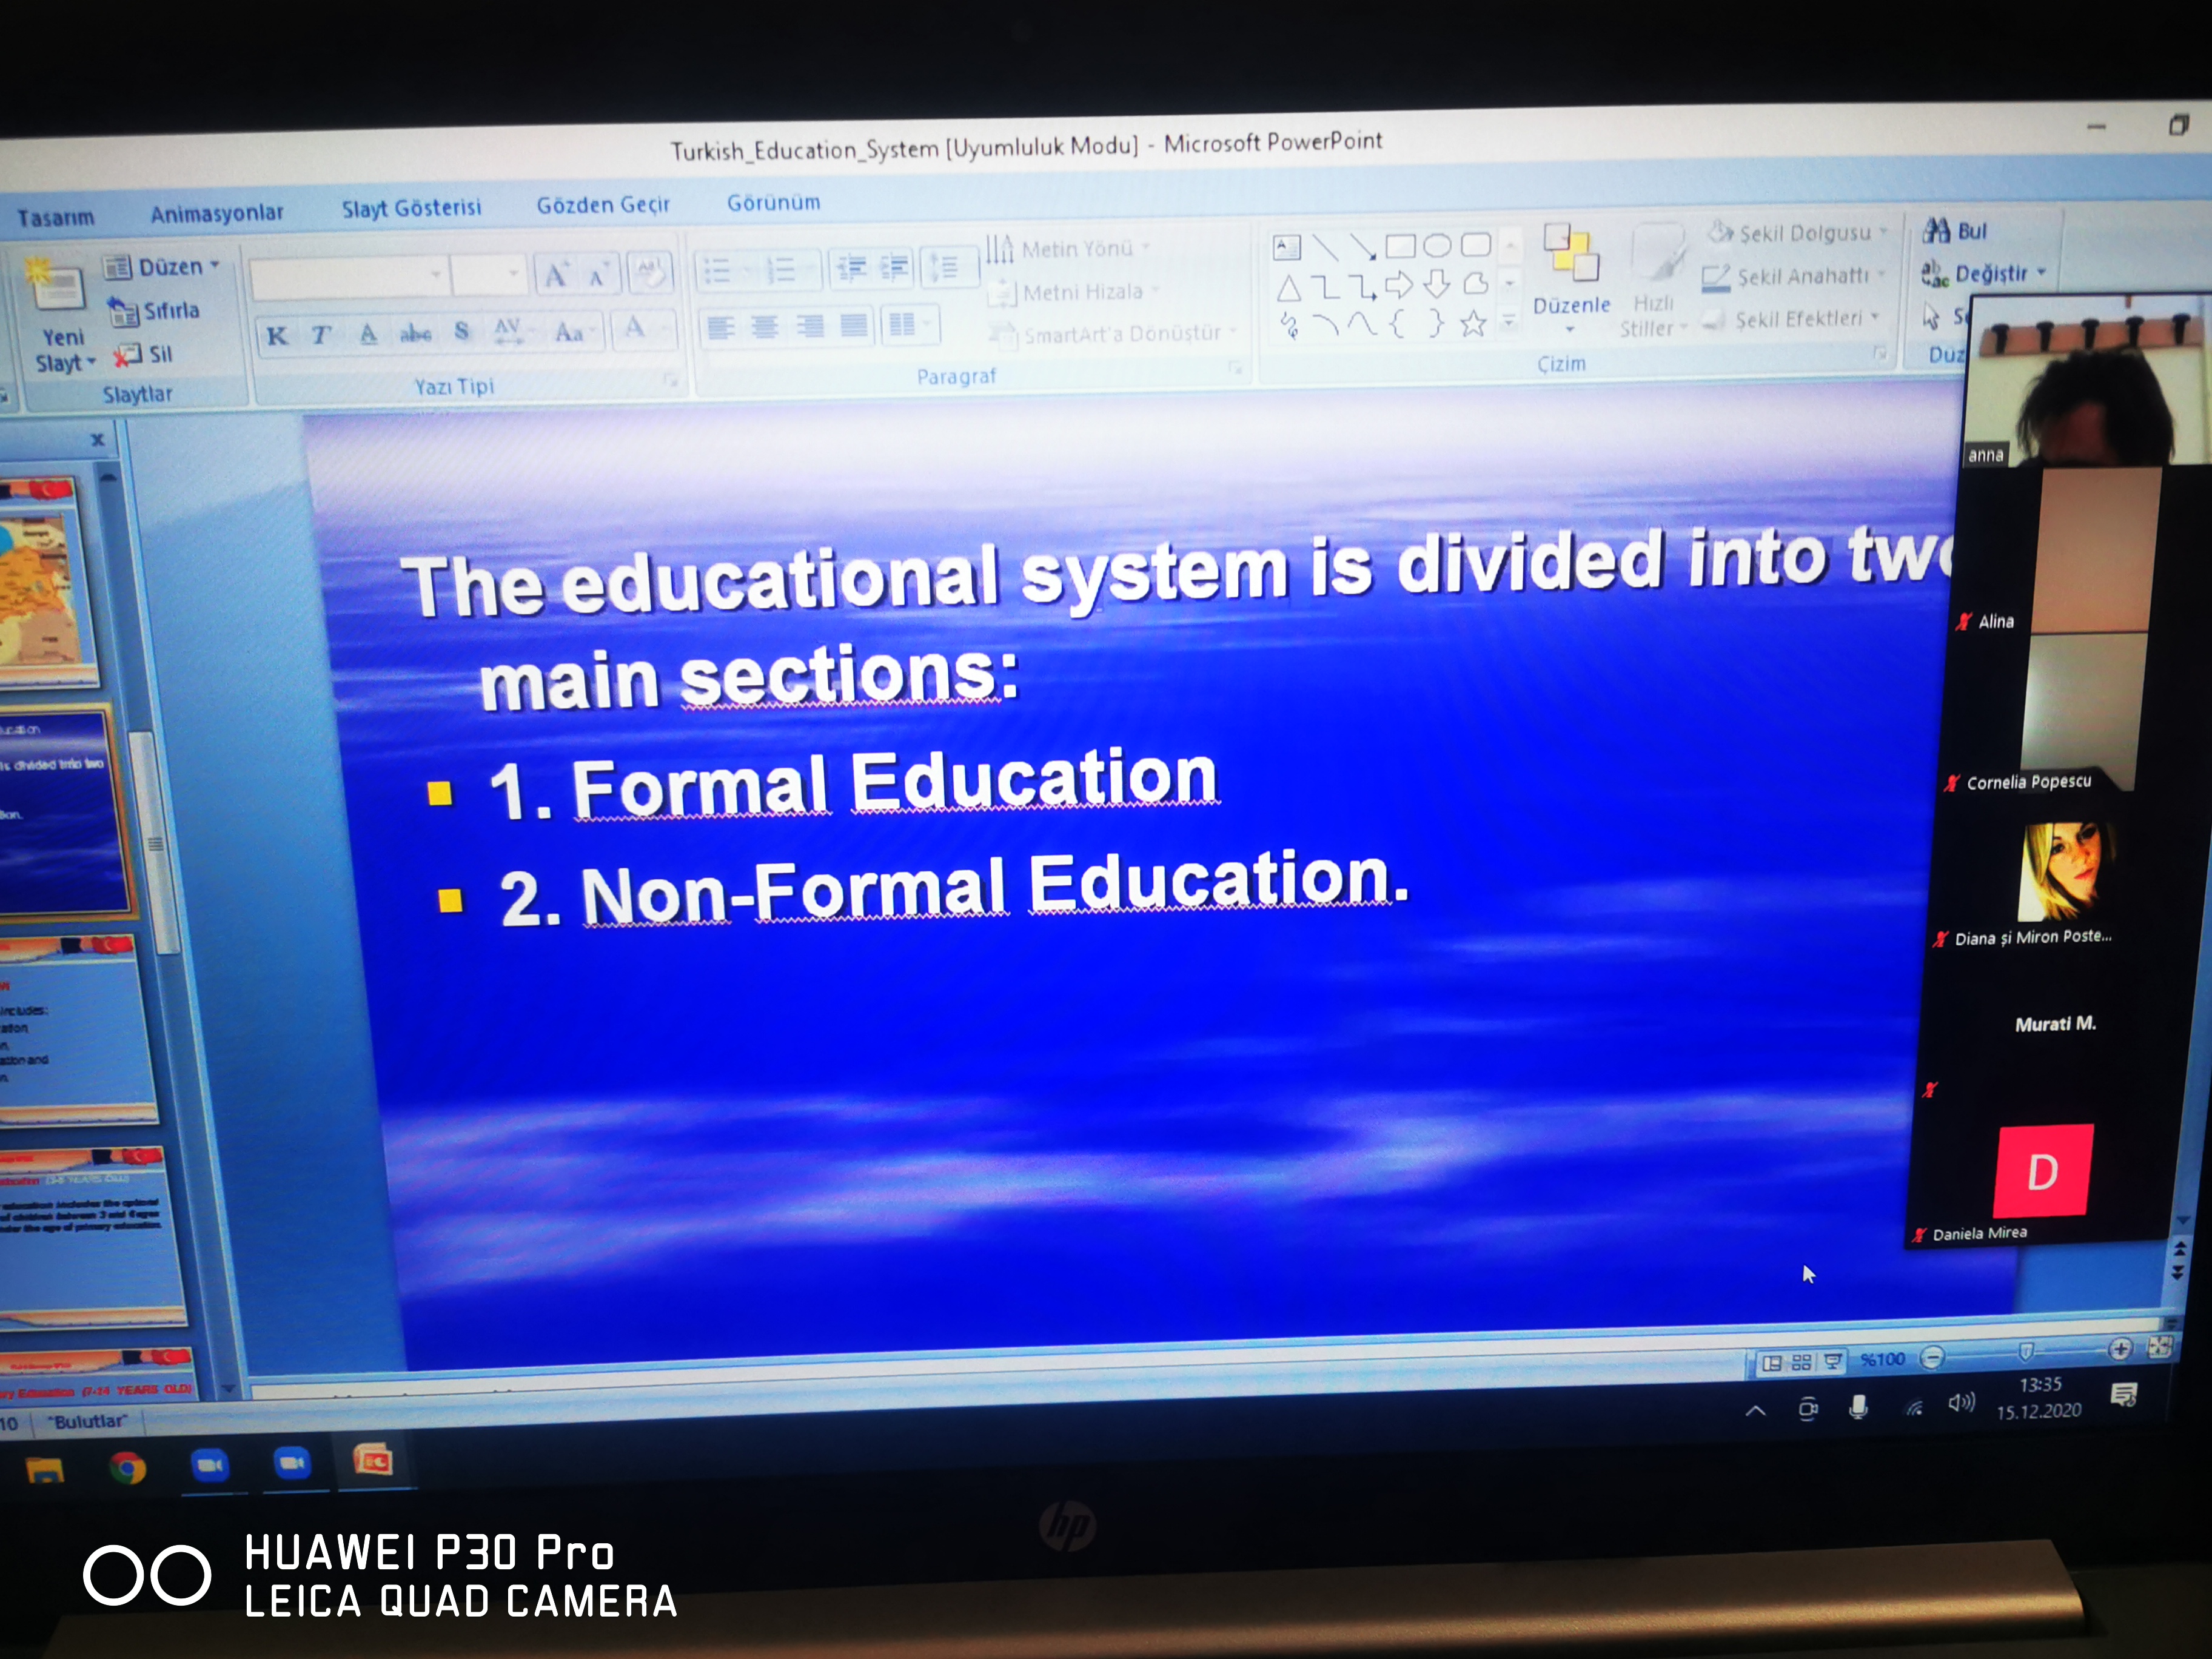Click the slide sorter view icon

tap(1802, 1362)
